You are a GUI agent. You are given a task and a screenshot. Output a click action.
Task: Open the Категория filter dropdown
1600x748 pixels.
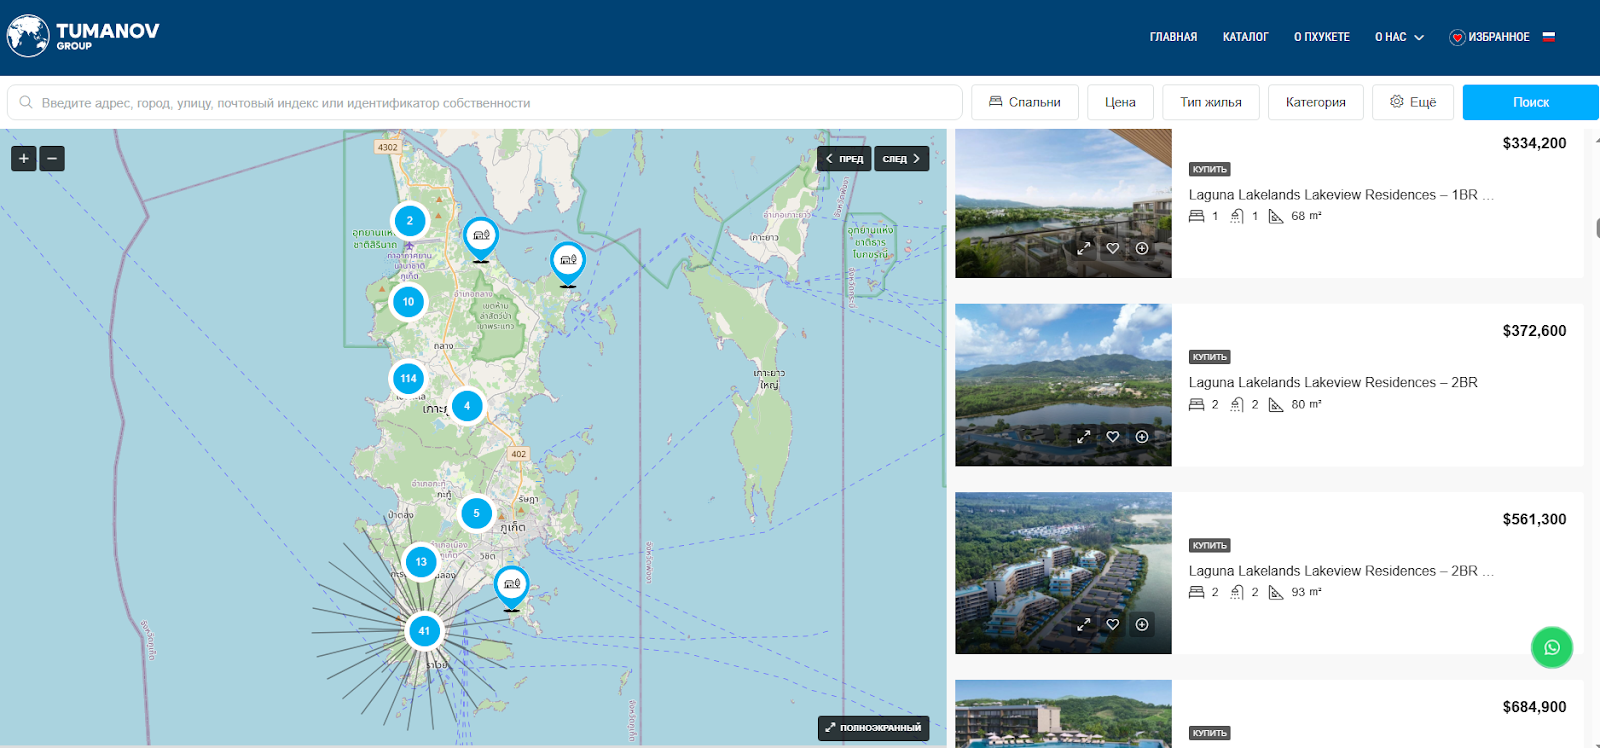1316,102
